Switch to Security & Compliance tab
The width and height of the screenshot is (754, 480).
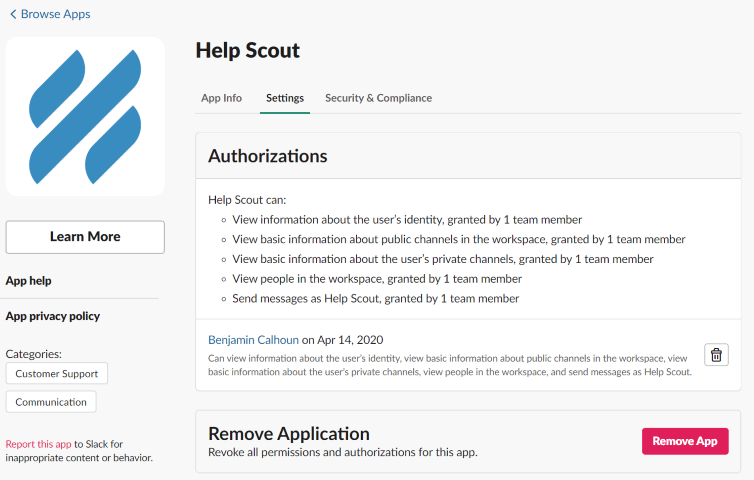pos(378,98)
